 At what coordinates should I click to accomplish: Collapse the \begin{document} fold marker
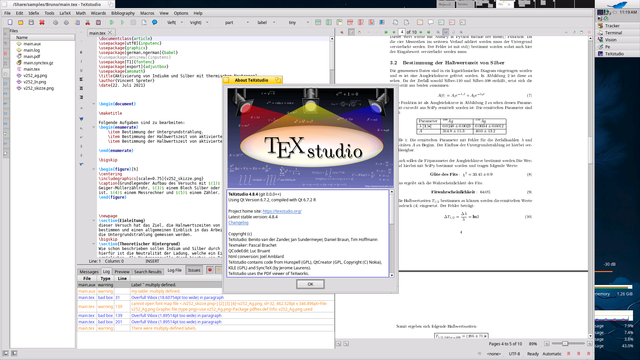(x=94, y=104)
